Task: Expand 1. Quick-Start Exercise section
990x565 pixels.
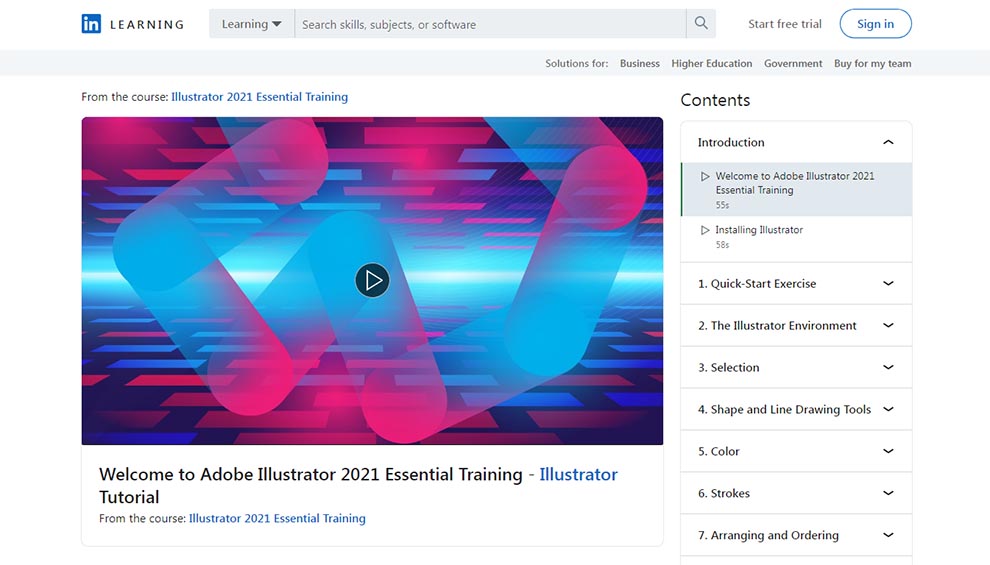Action: click(796, 284)
